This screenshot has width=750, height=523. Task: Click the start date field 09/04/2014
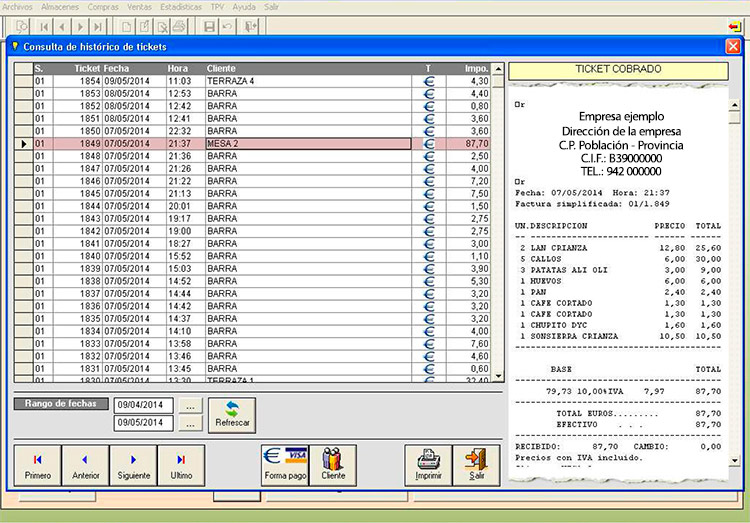(x=143, y=405)
